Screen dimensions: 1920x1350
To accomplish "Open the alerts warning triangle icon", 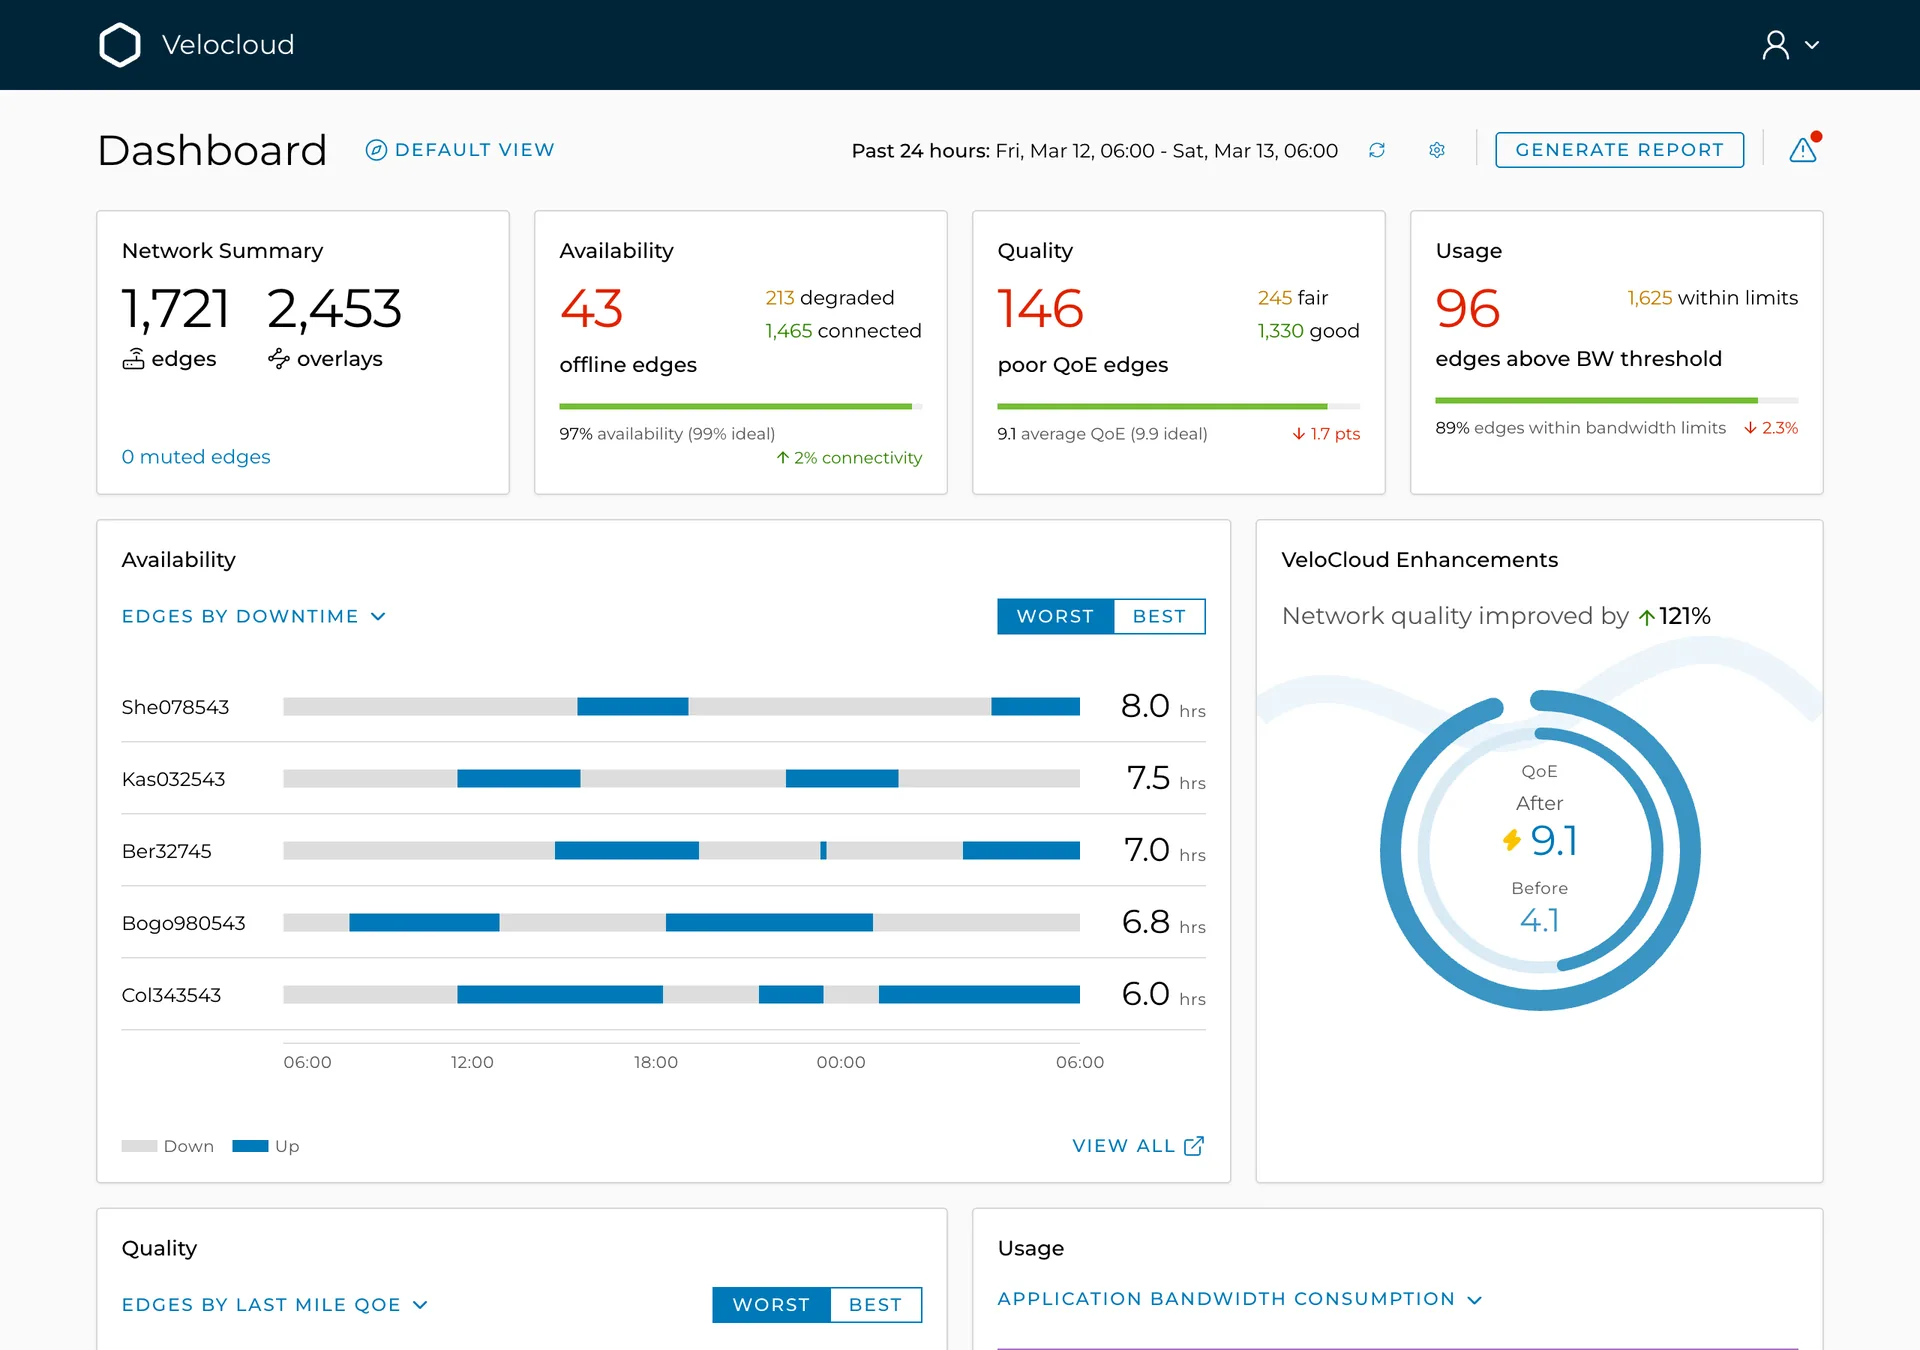I will (x=1803, y=150).
